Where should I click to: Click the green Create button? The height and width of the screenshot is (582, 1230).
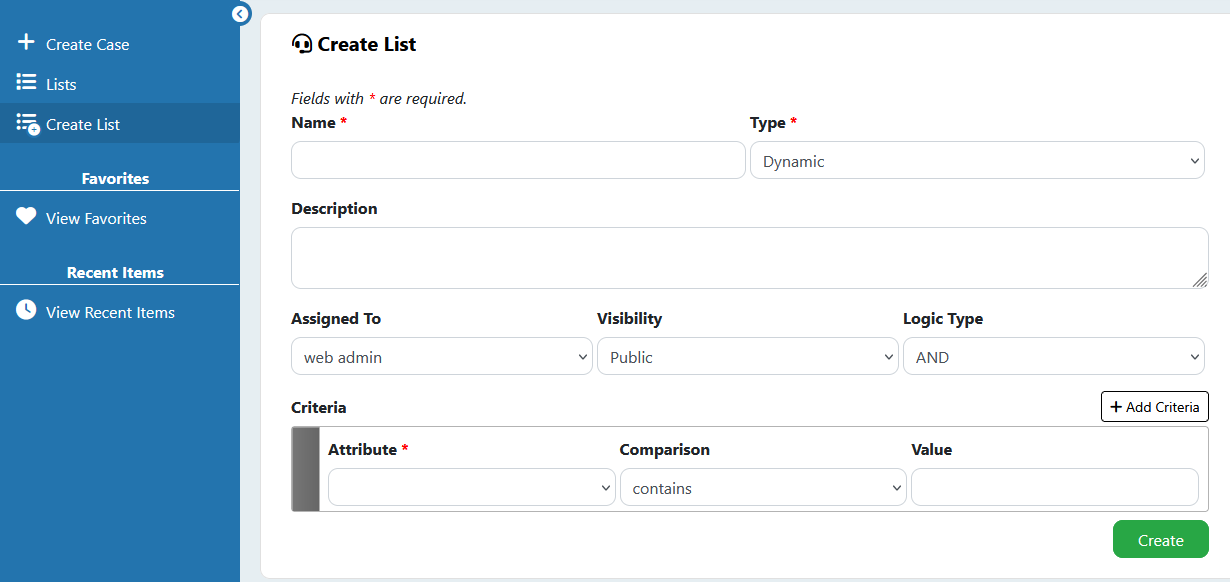(x=1160, y=539)
